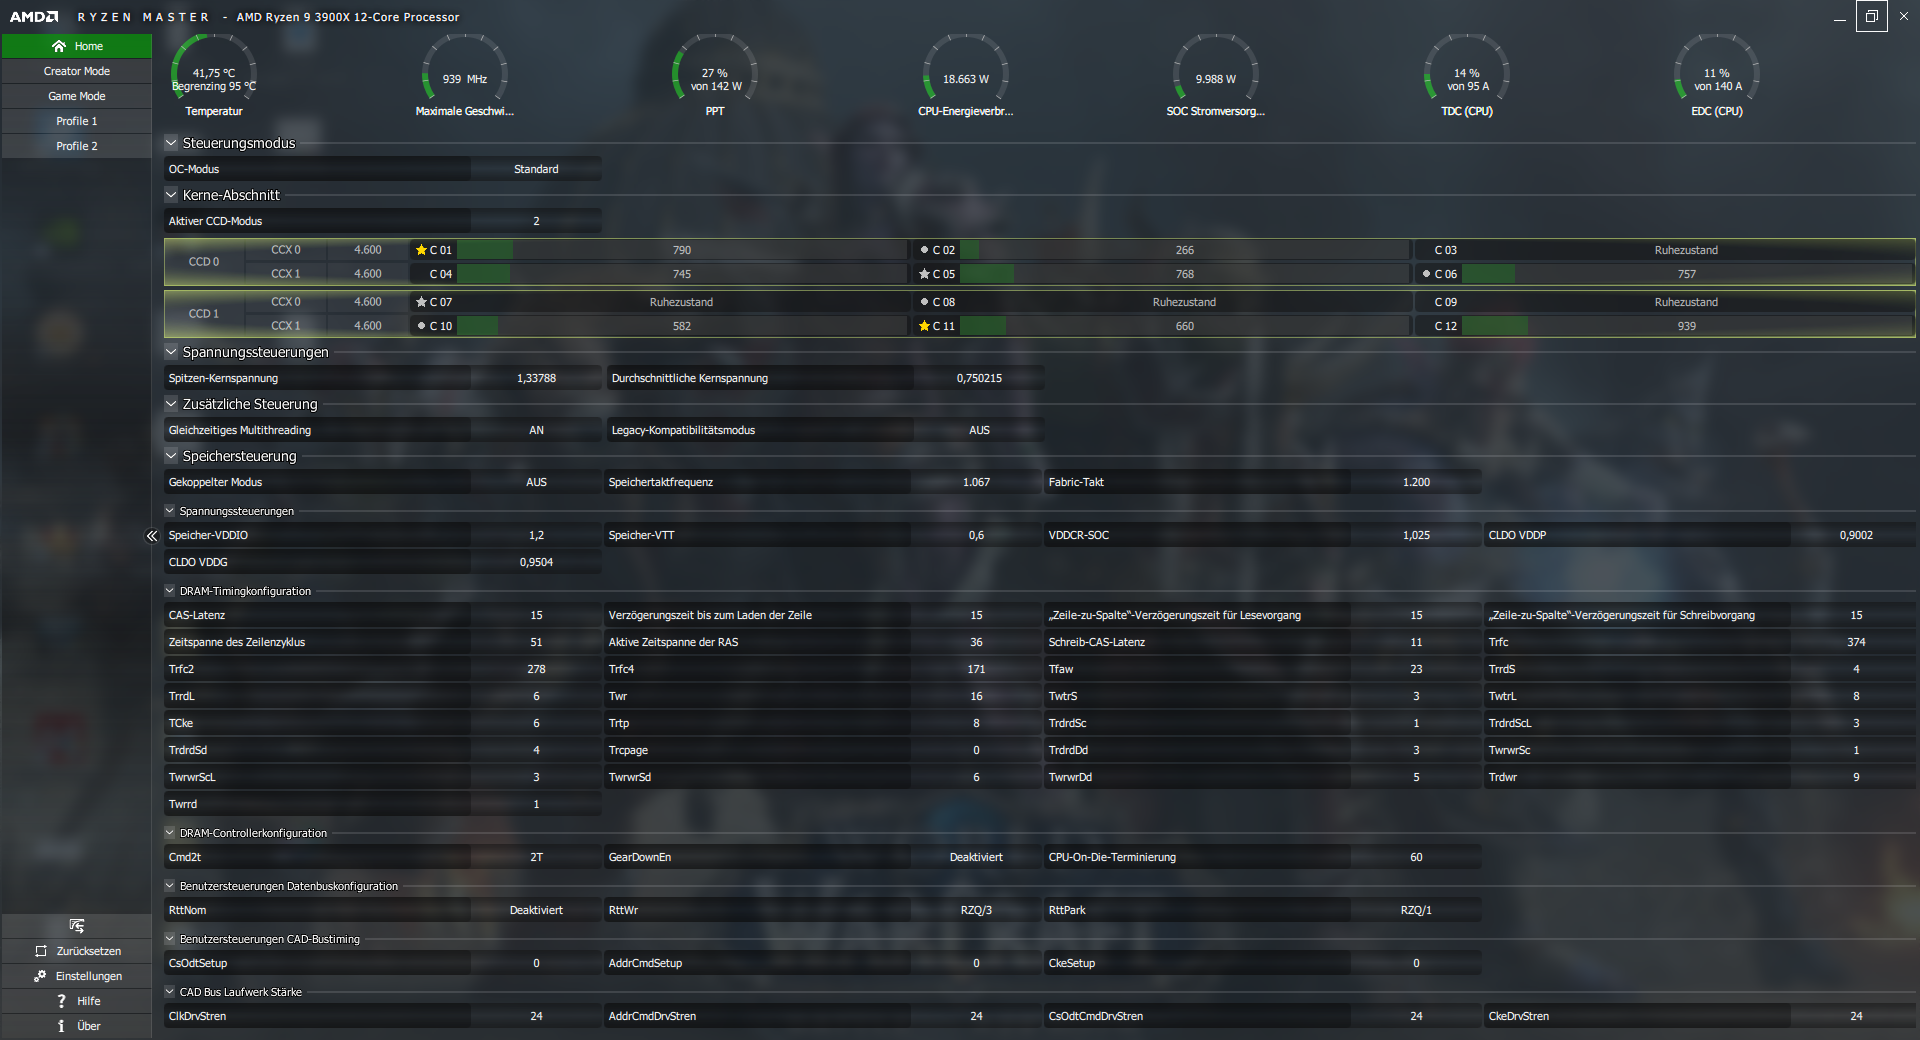Click the dot marker on core C 06

click(1426, 274)
